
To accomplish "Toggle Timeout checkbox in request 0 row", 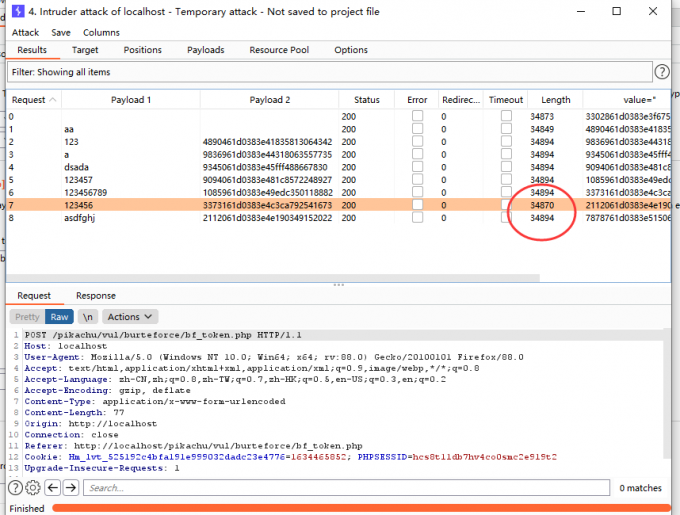I will 506,116.
